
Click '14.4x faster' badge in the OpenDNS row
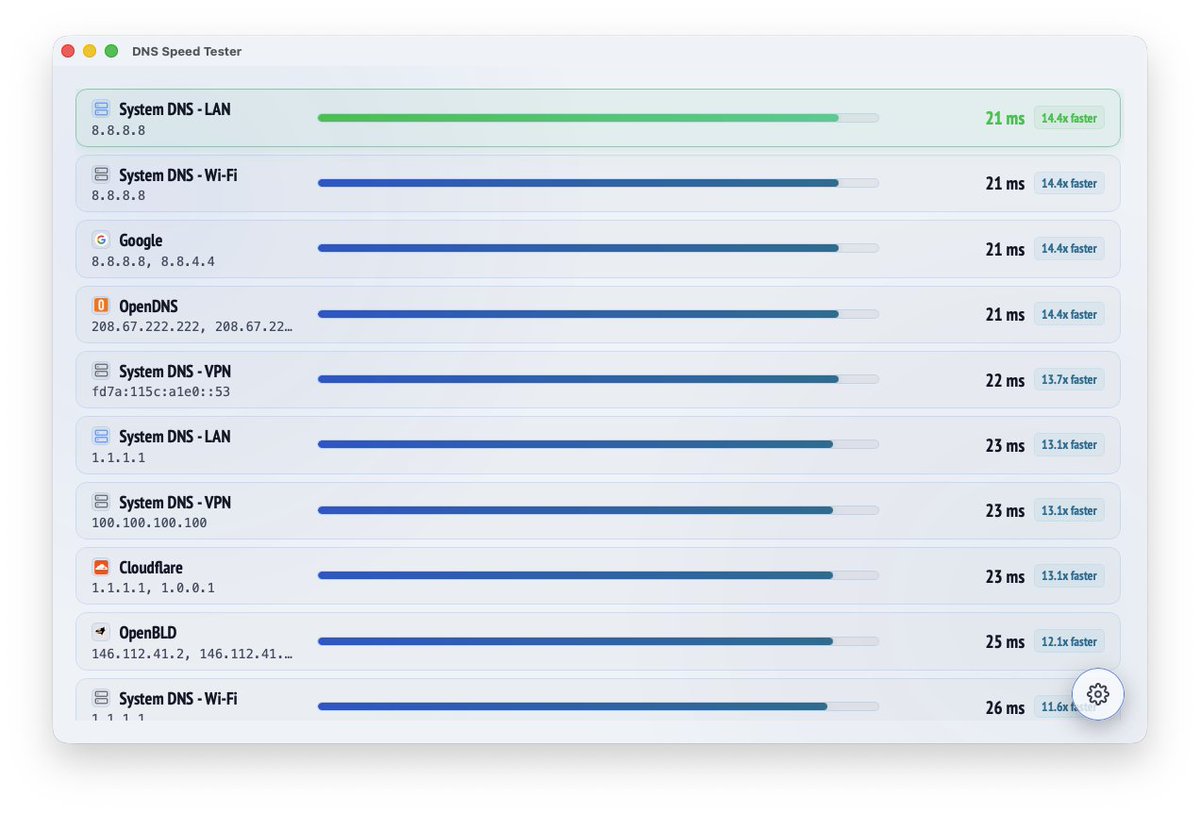[1069, 314]
